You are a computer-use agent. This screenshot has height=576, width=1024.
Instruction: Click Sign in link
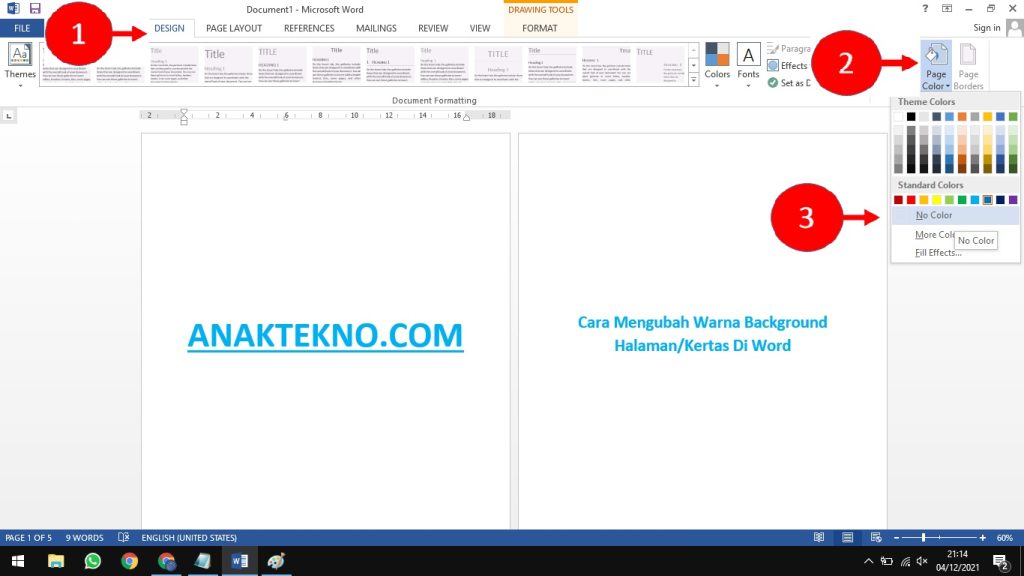[x=986, y=27]
